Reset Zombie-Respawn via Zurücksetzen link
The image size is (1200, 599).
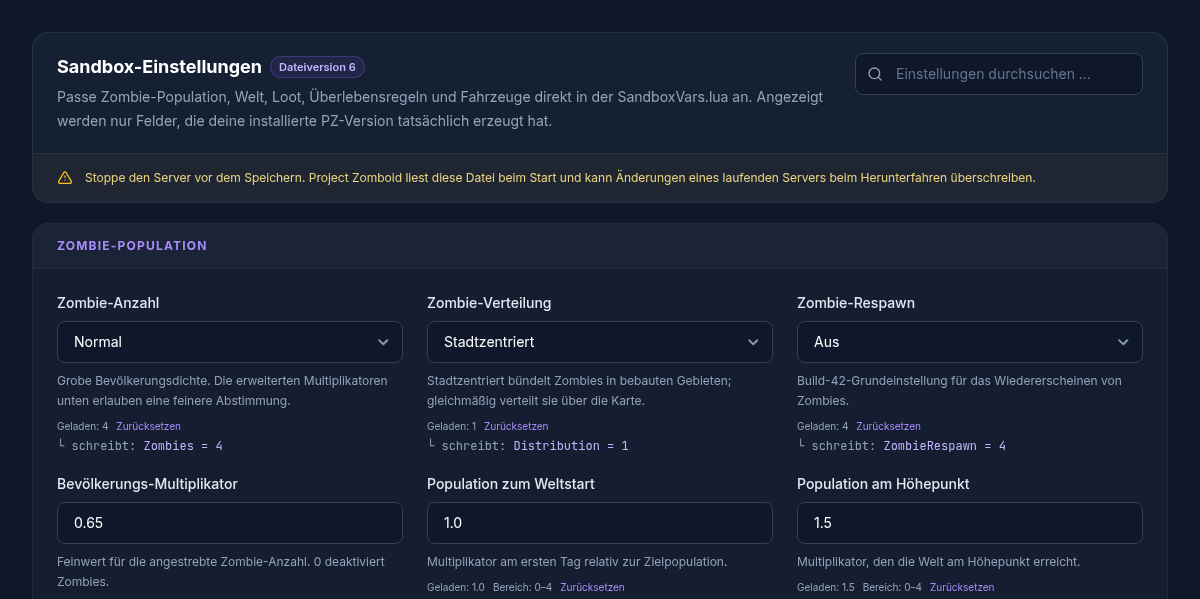tap(888, 426)
